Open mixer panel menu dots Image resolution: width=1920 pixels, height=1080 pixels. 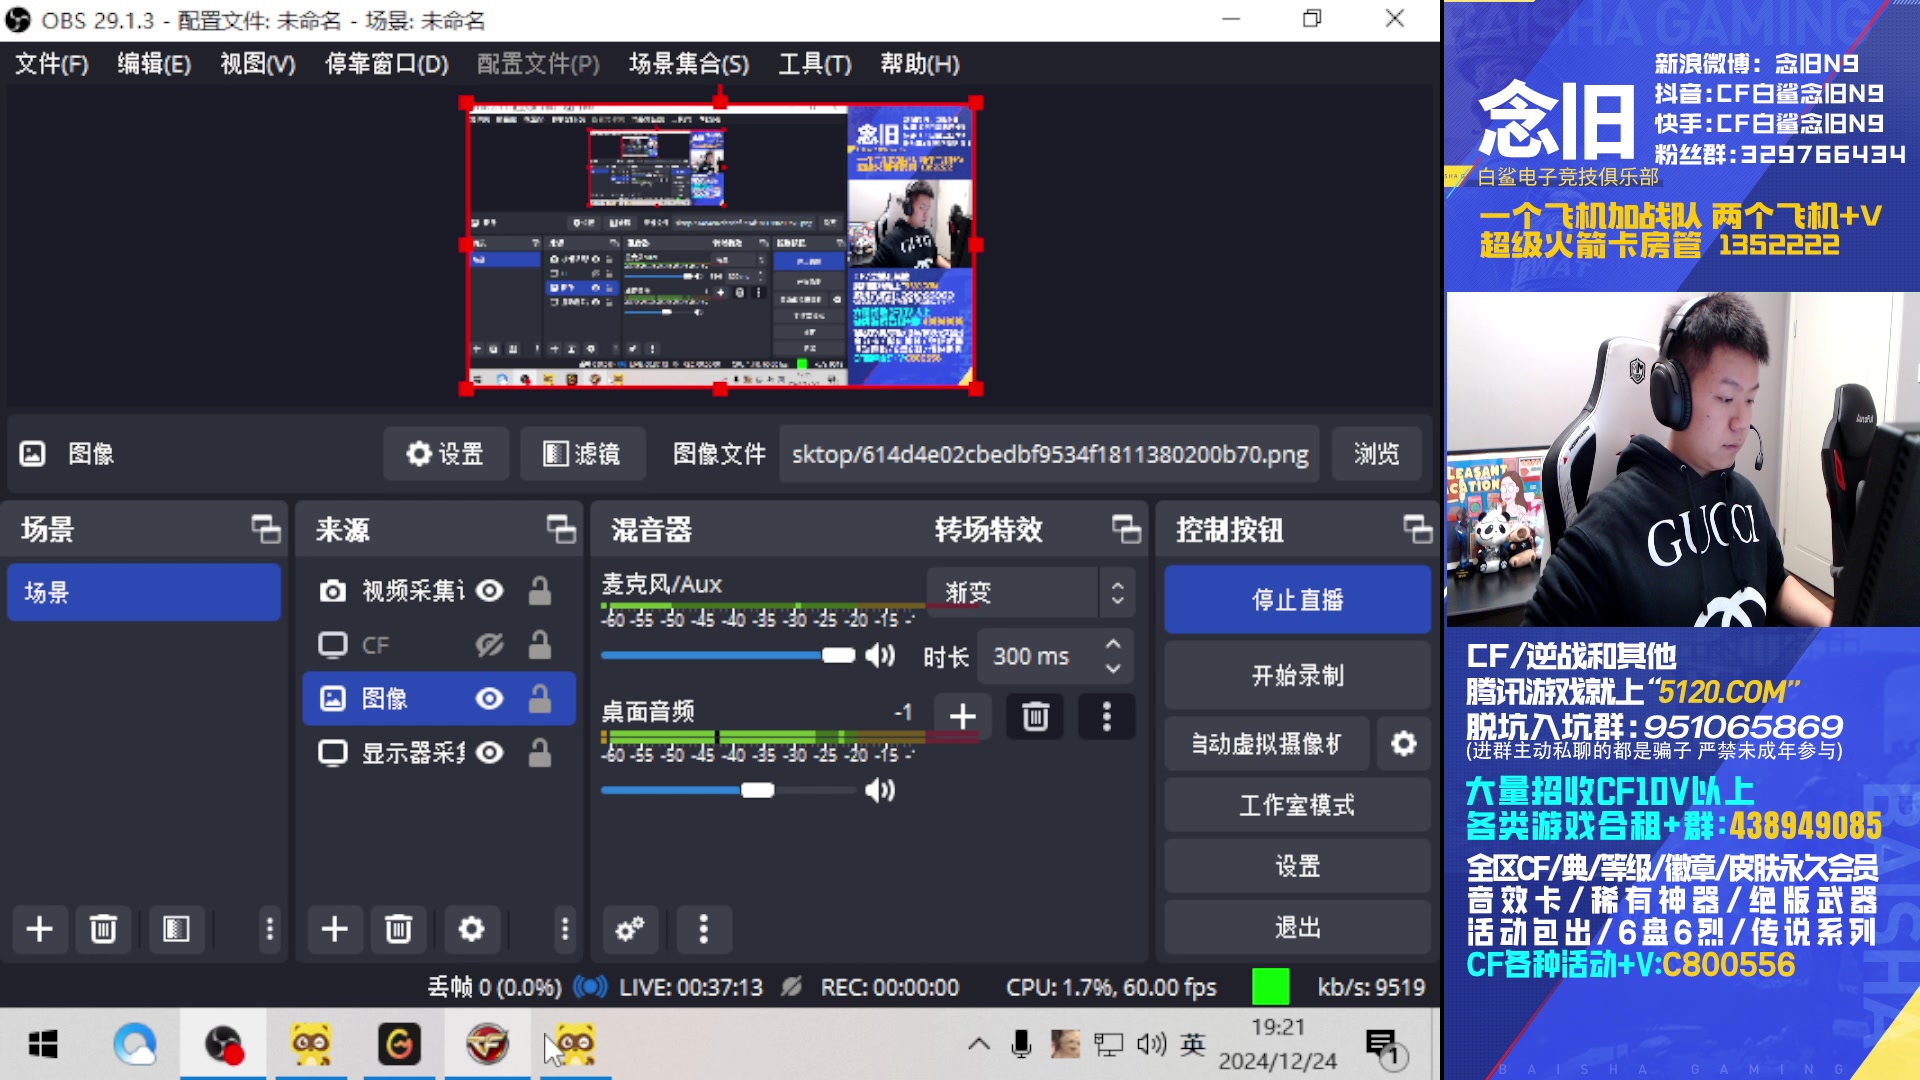(x=703, y=929)
